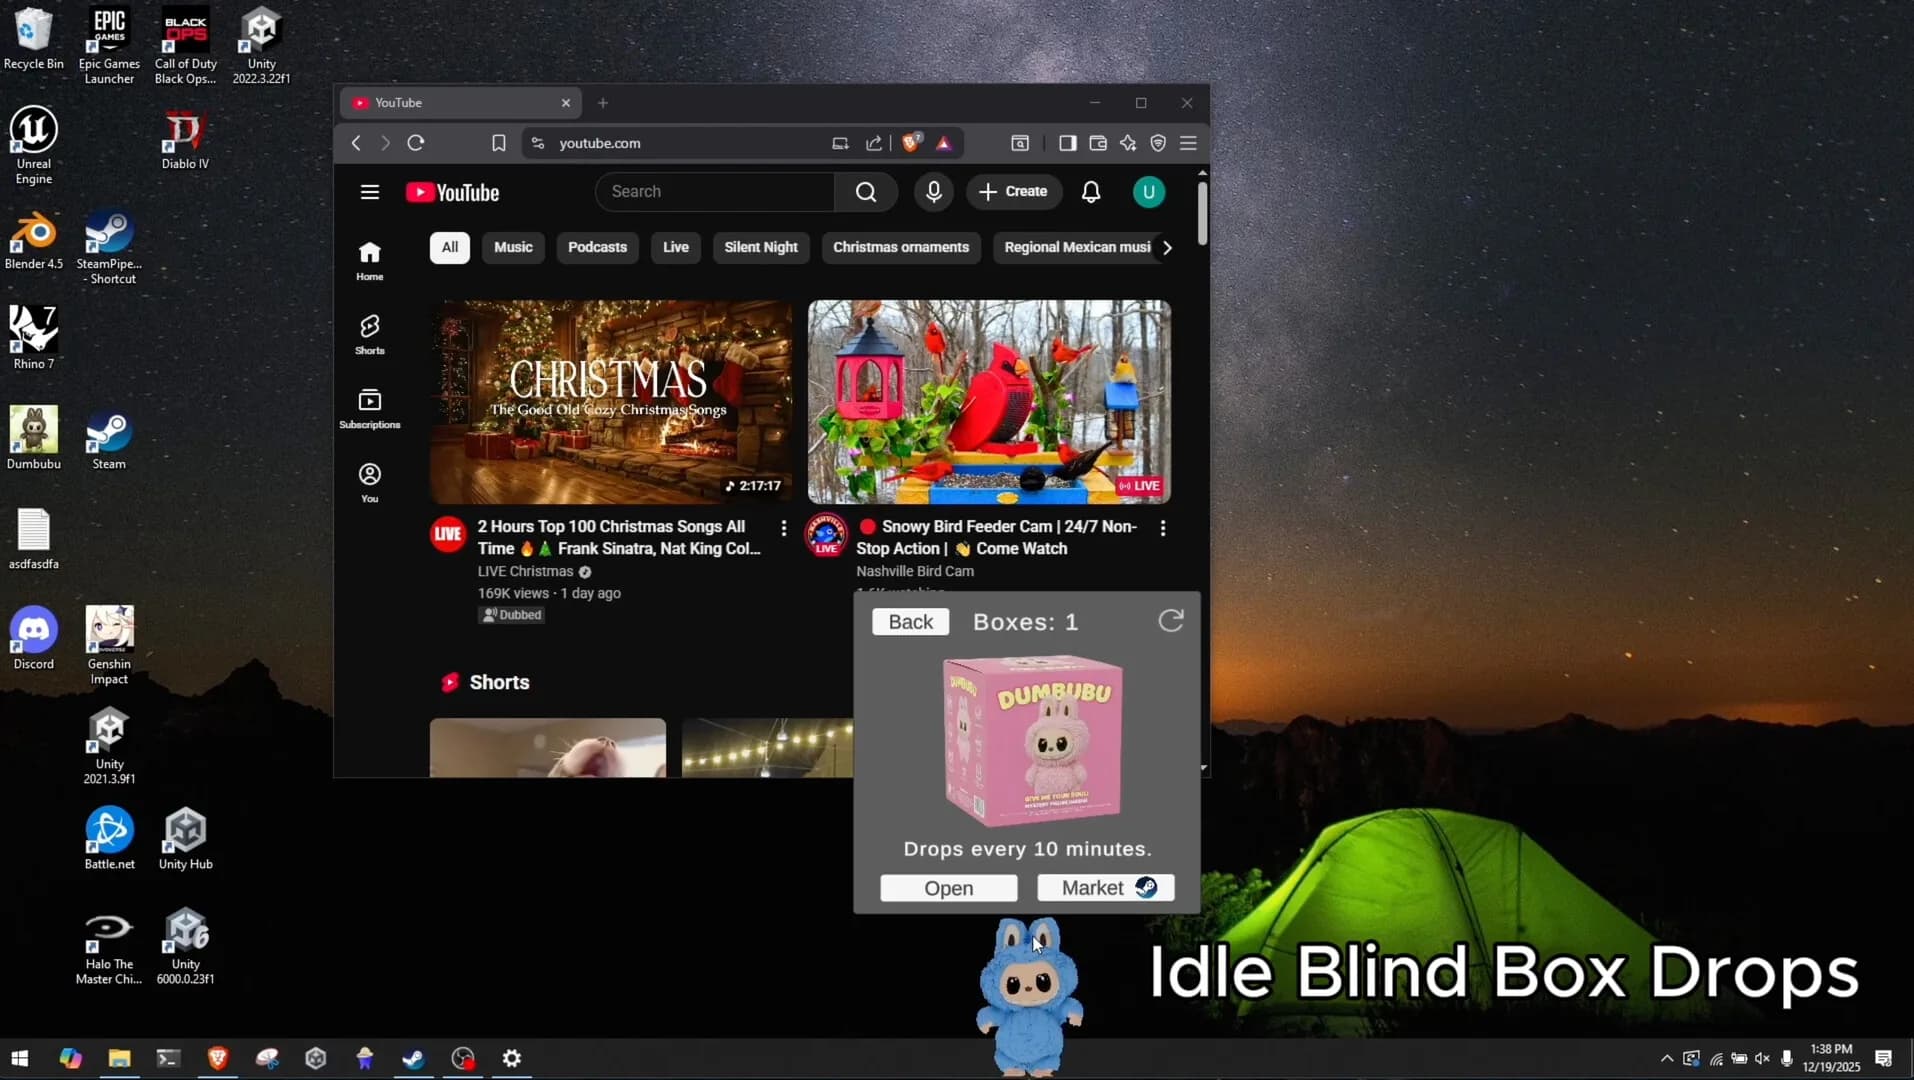
Task: Open Steam from the taskbar
Action: tap(413, 1058)
